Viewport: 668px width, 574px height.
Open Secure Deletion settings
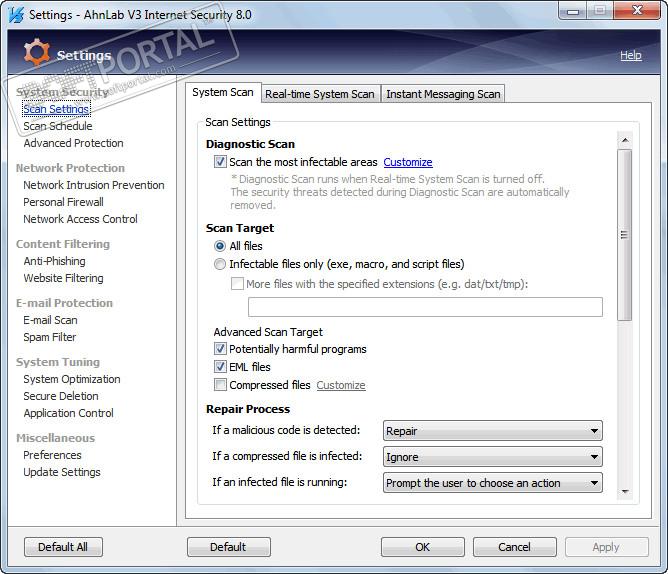[61, 396]
